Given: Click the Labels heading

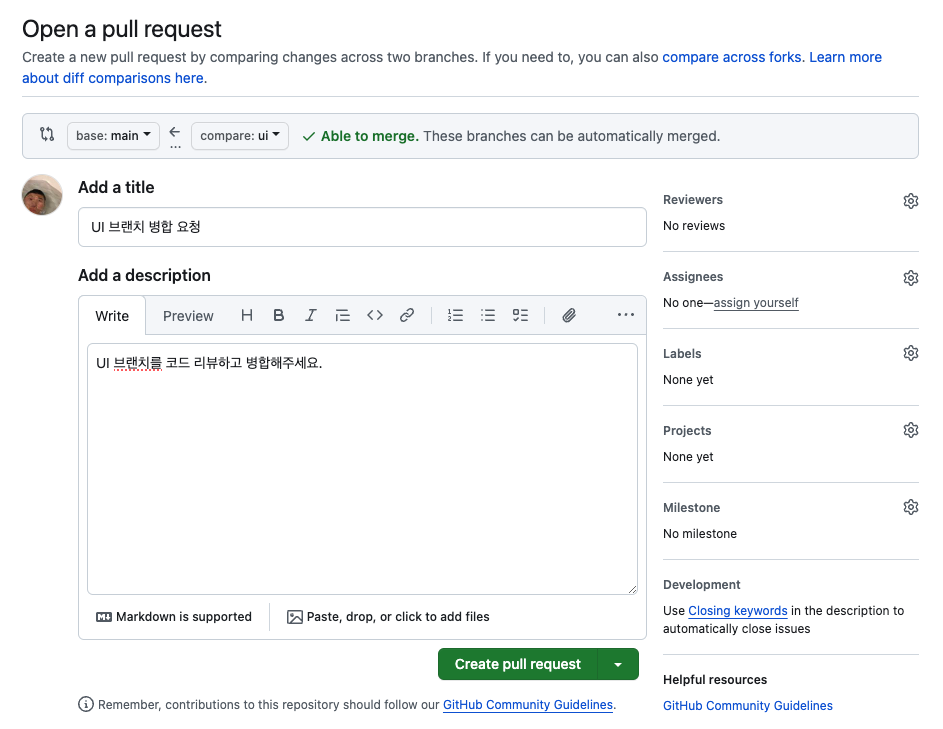Looking at the screenshot, I should click(x=682, y=354).
